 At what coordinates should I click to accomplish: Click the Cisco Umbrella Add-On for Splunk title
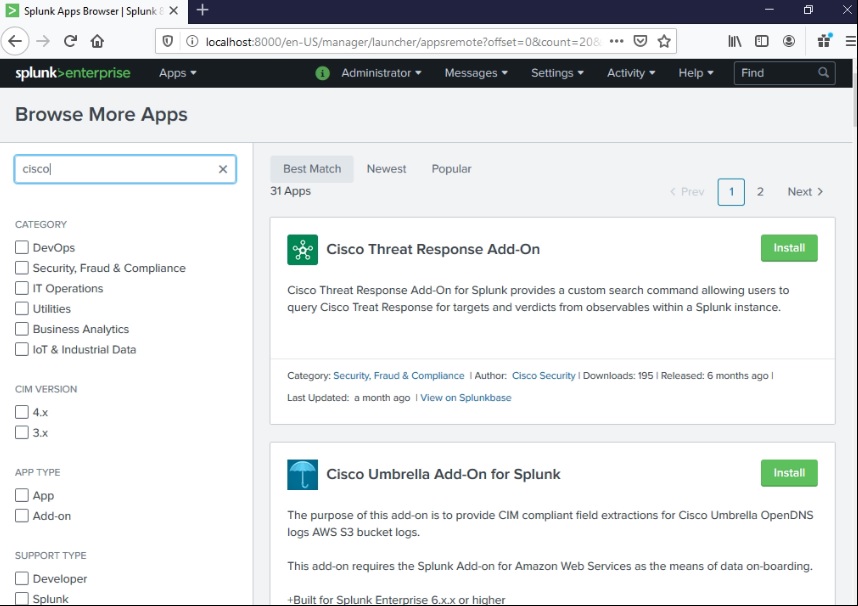point(443,474)
